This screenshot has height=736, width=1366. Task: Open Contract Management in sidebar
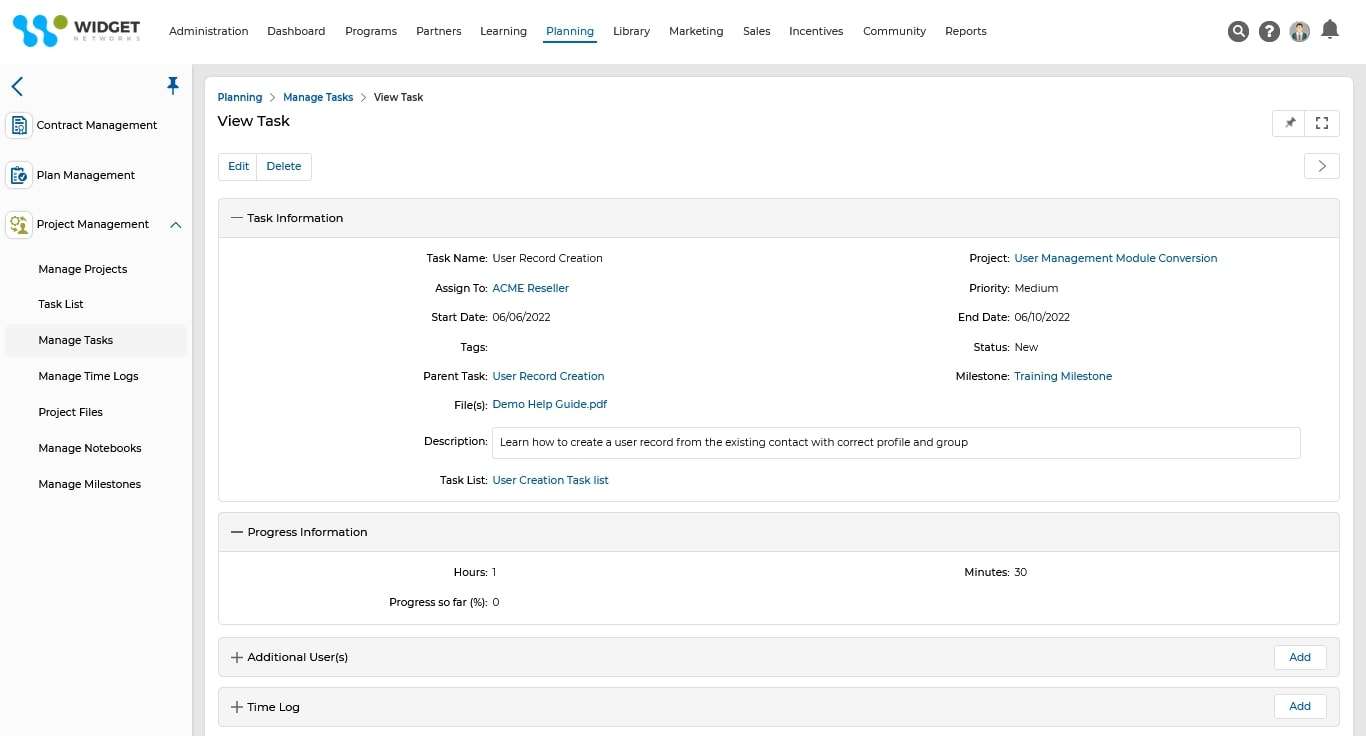pyautogui.click(x=96, y=125)
